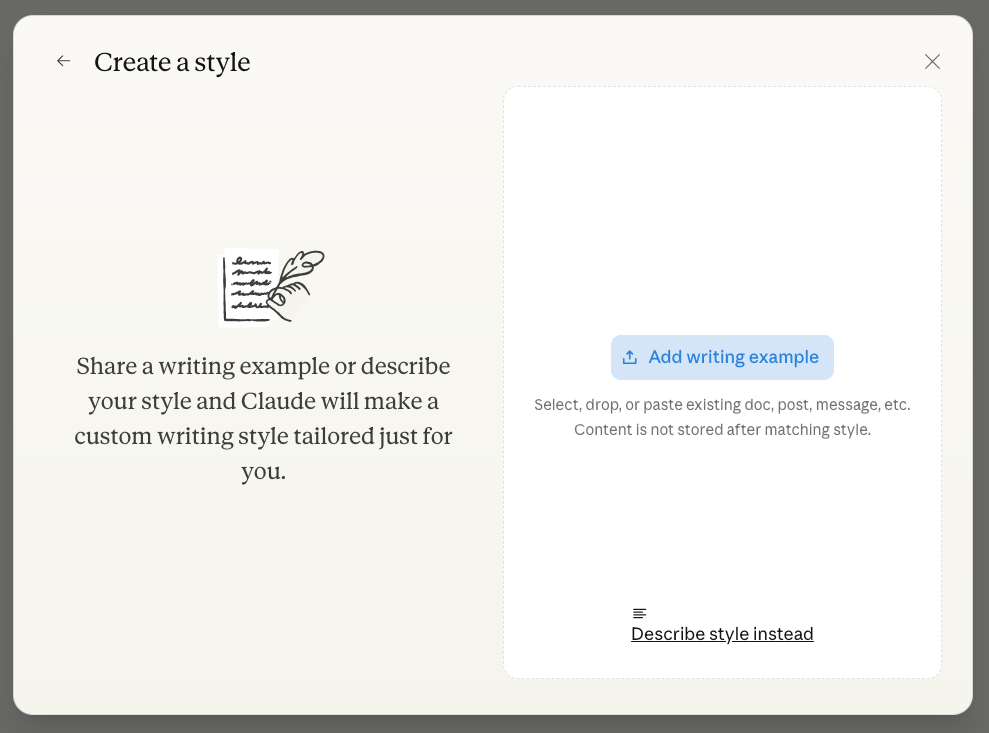Click the handwritten note illustration with feather pen
The image size is (989, 733).
(x=271, y=287)
